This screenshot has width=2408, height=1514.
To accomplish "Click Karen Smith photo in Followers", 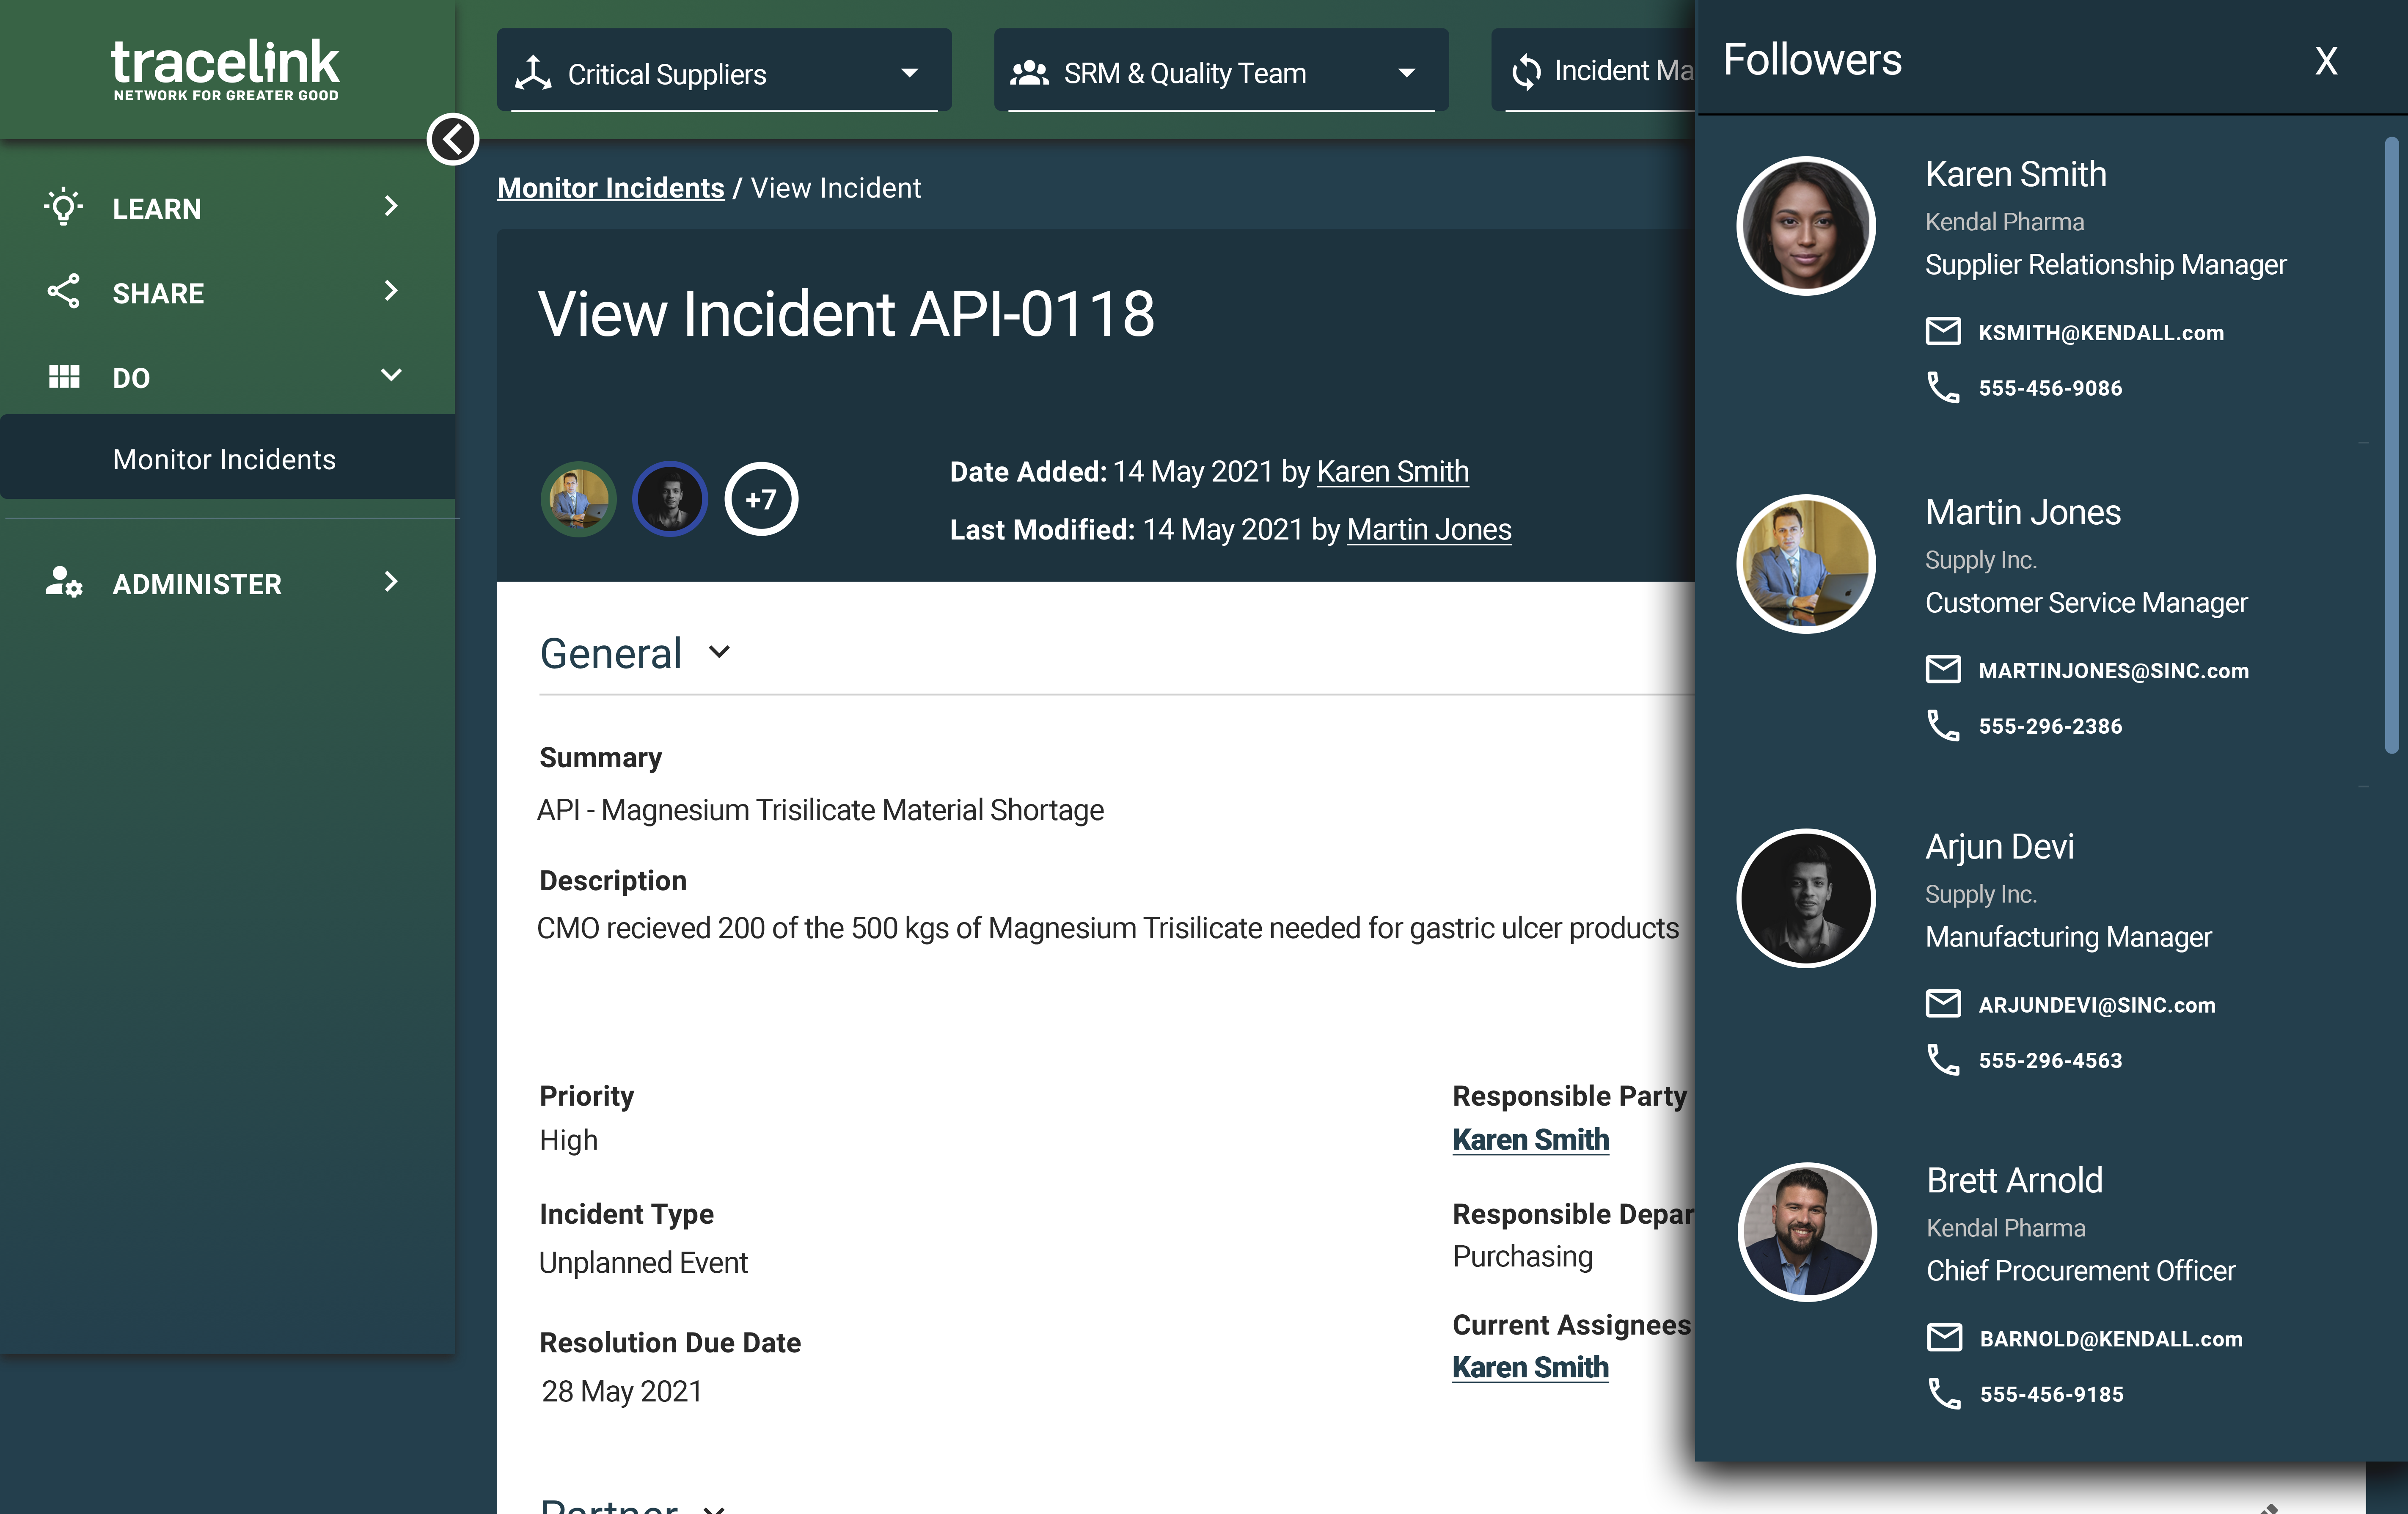I will (x=1806, y=226).
